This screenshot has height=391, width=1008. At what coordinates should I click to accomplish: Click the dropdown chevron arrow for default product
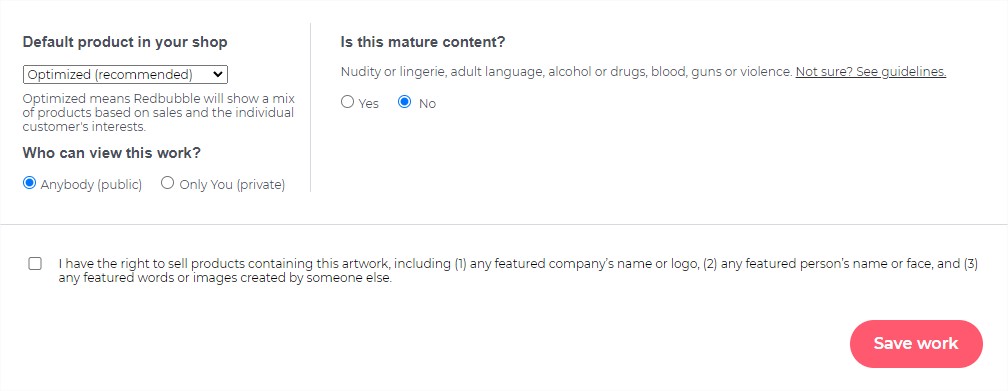(x=218, y=75)
